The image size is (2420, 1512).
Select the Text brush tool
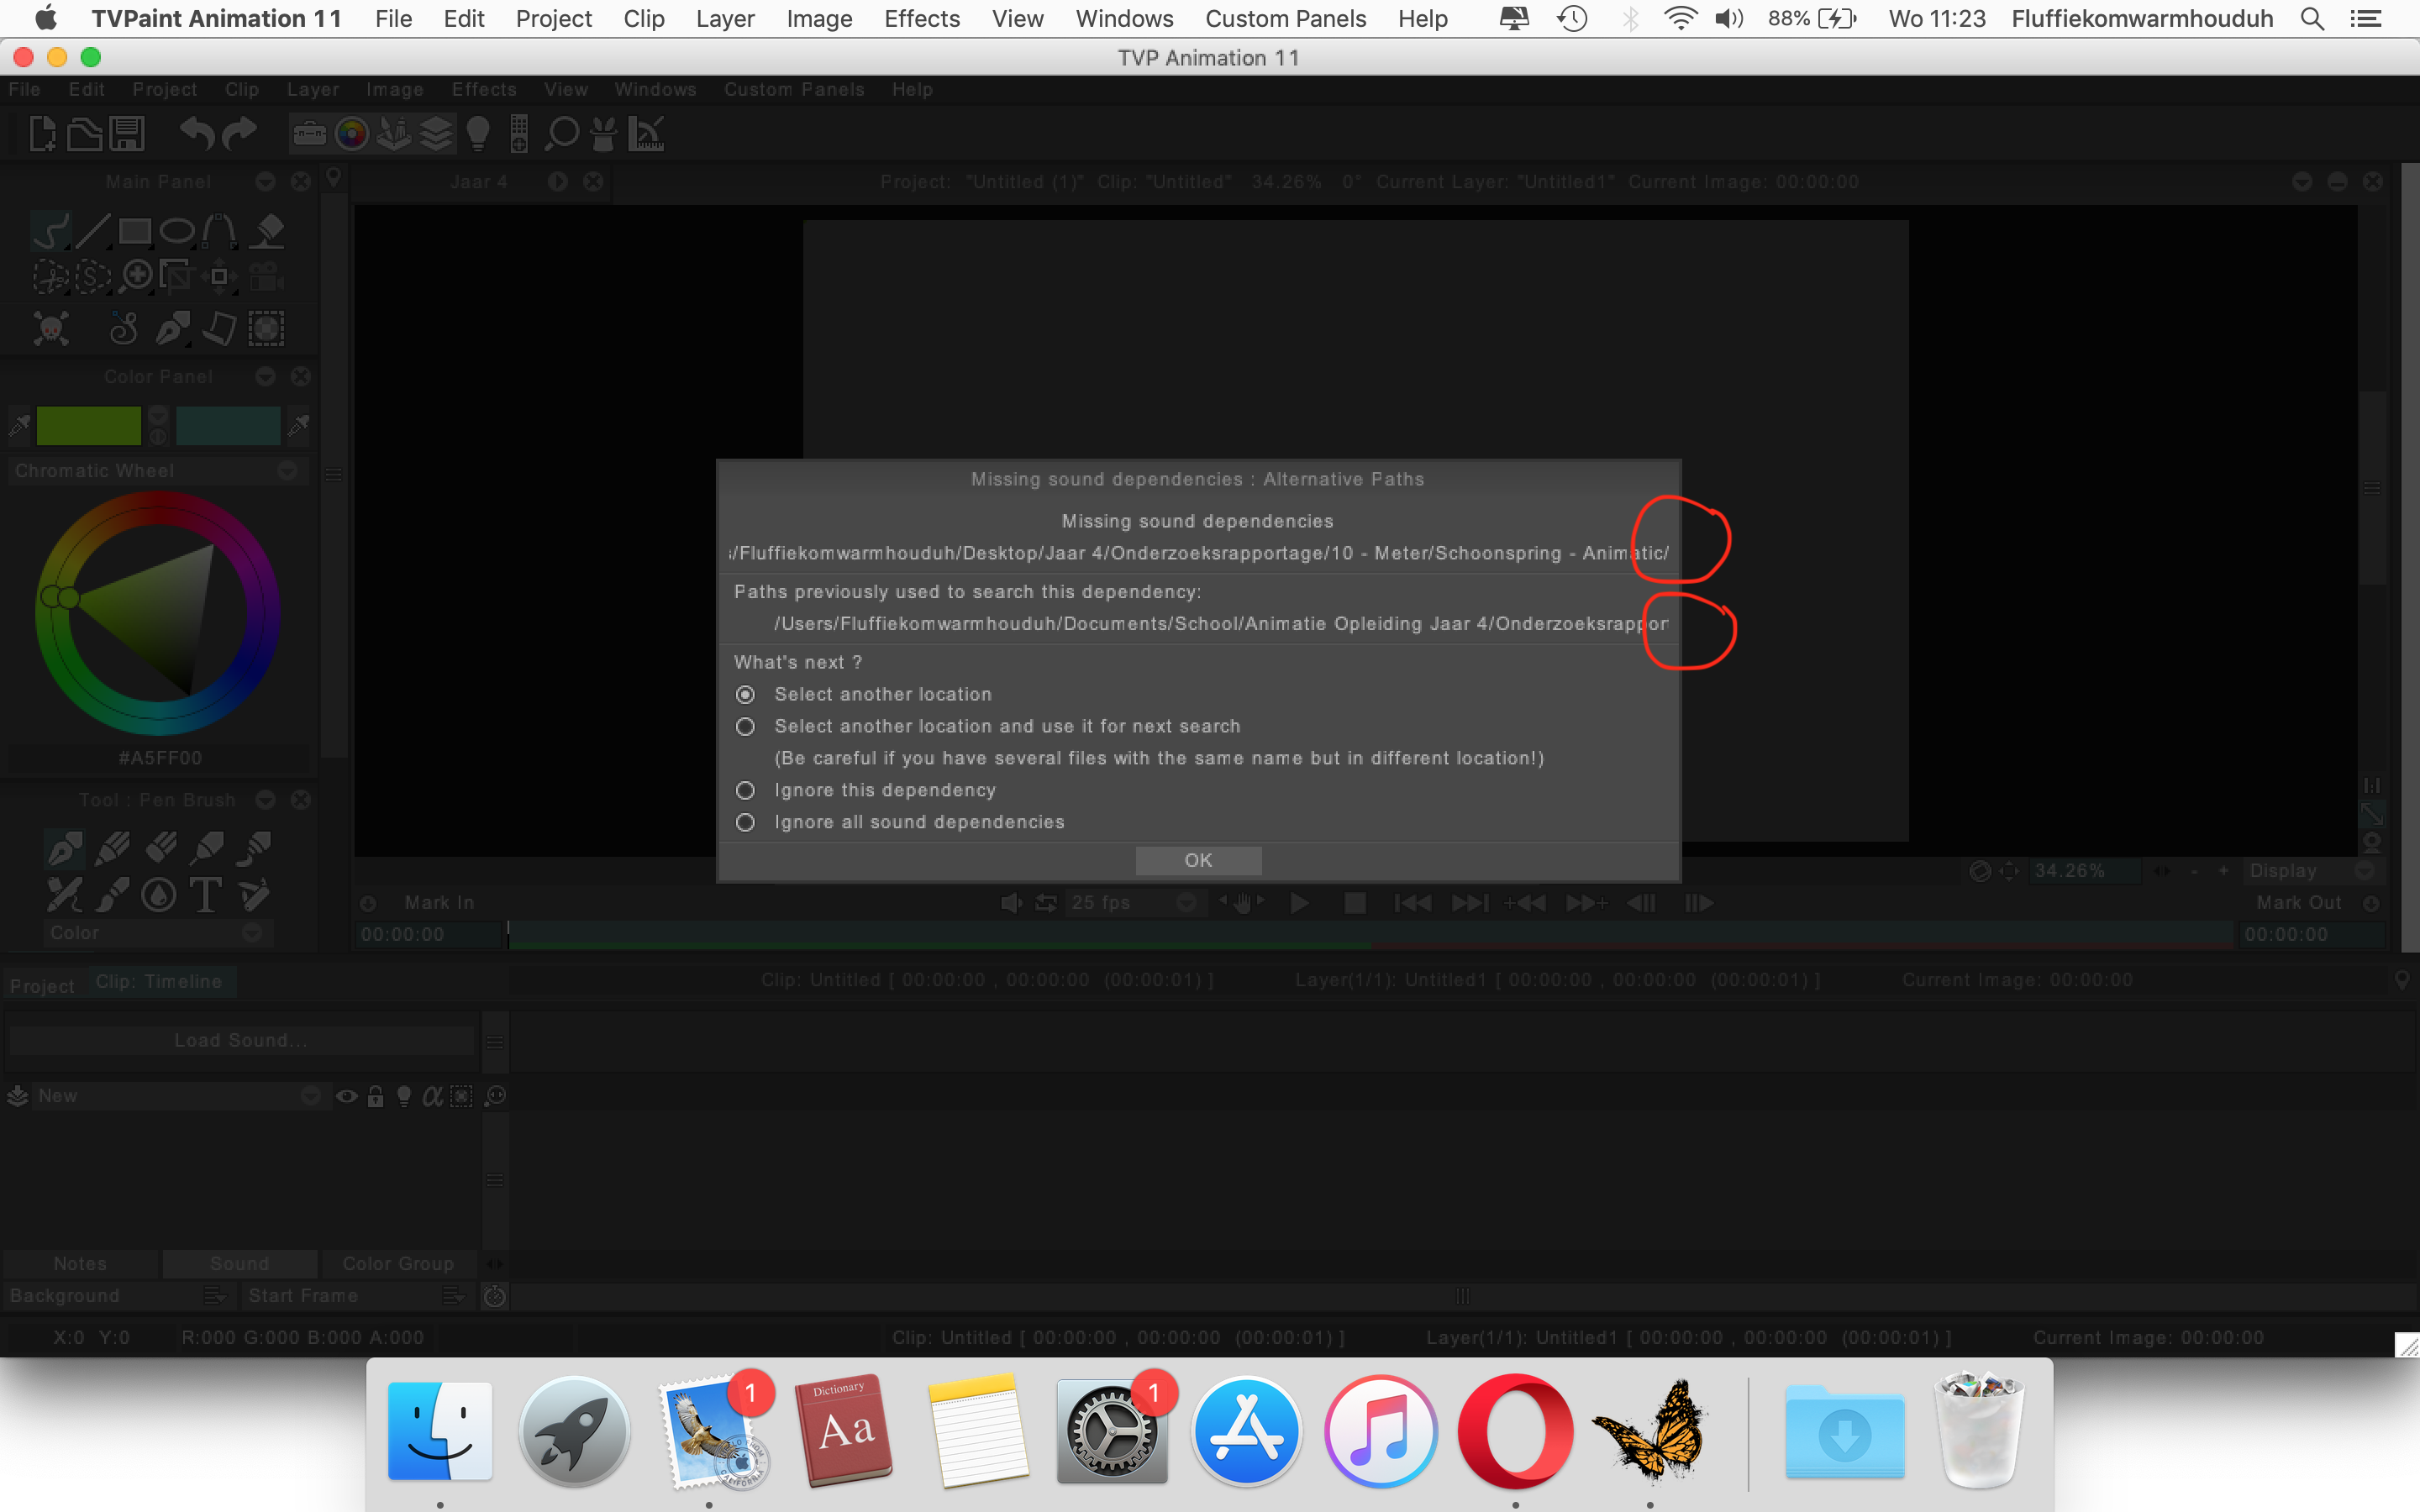pos(206,894)
